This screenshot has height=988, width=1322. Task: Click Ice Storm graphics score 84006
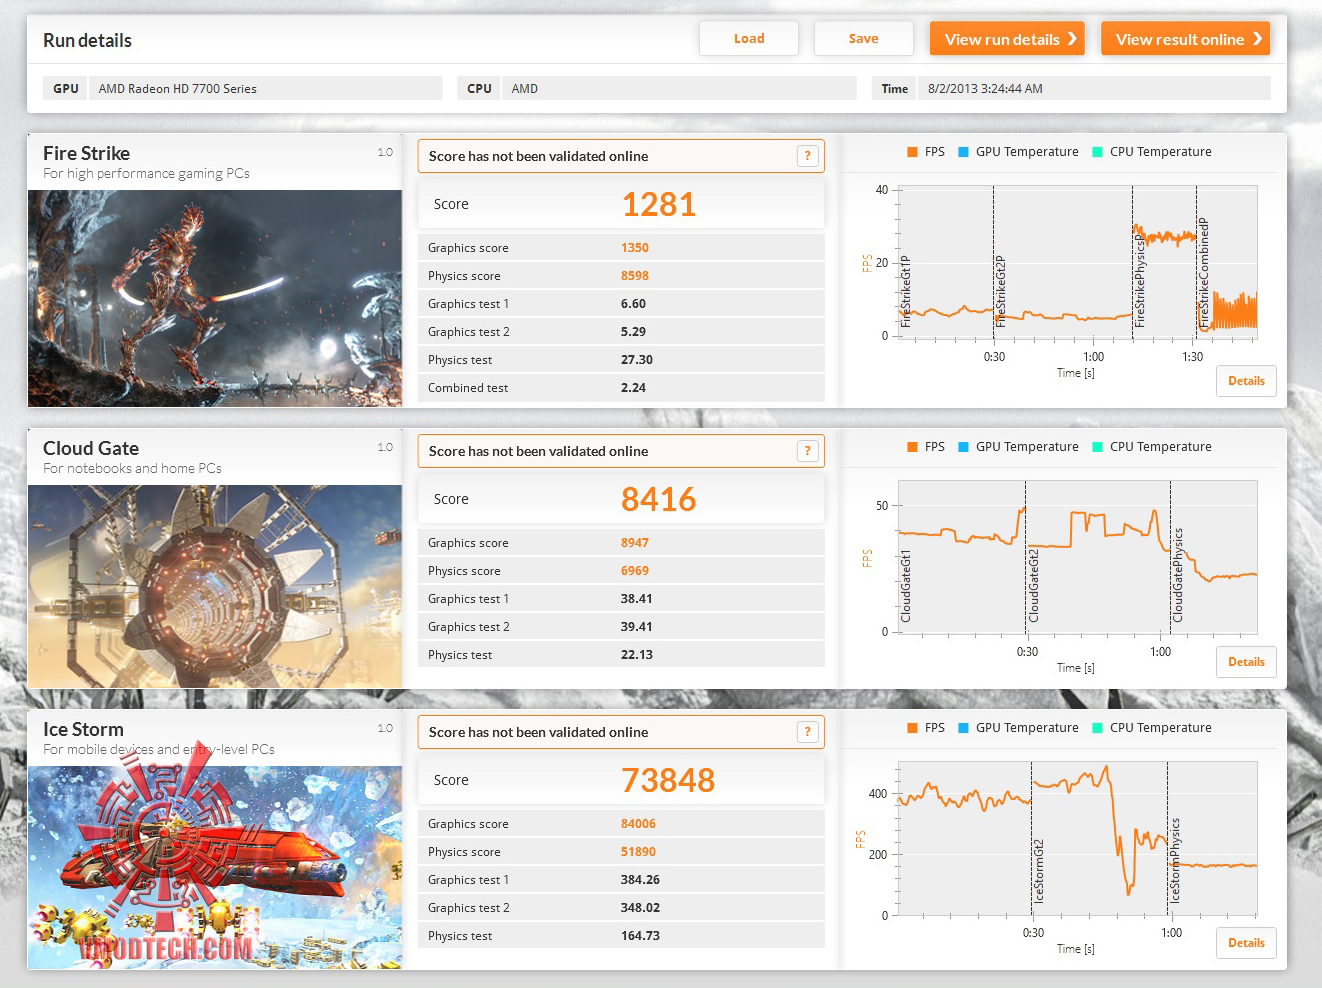click(639, 824)
